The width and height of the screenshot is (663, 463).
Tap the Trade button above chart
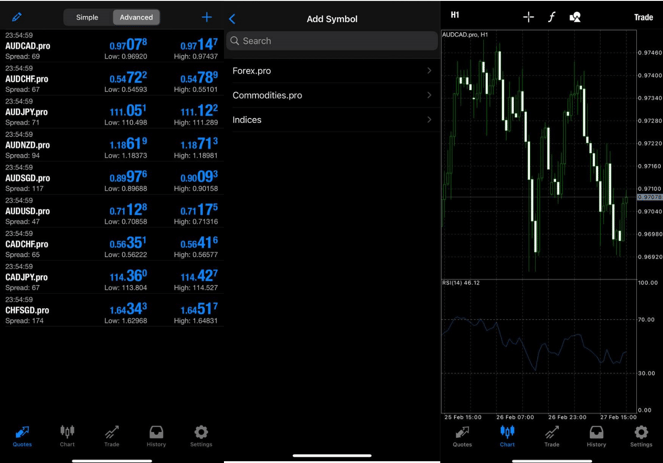point(643,17)
